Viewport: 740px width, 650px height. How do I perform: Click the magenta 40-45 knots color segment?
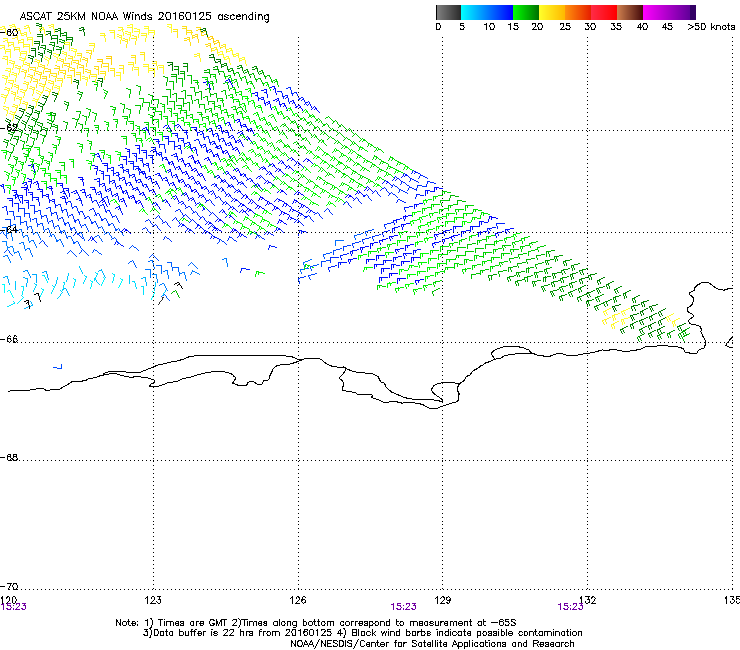[656, 12]
